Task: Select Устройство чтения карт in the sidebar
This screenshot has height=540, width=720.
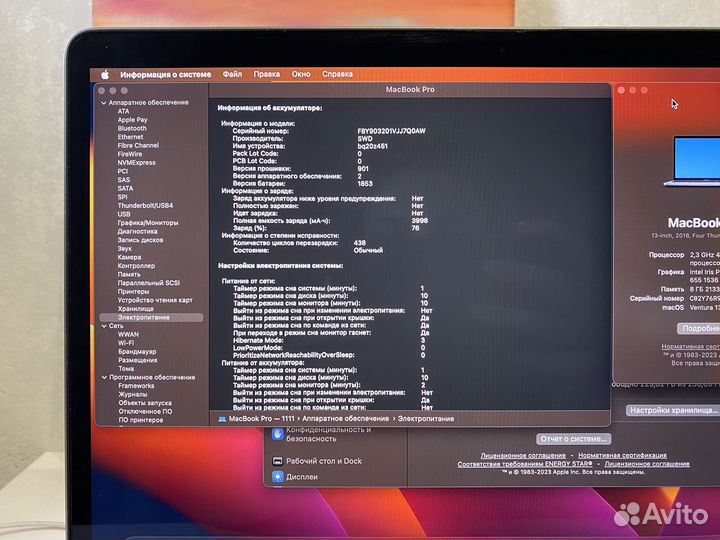Action: [155, 300]
